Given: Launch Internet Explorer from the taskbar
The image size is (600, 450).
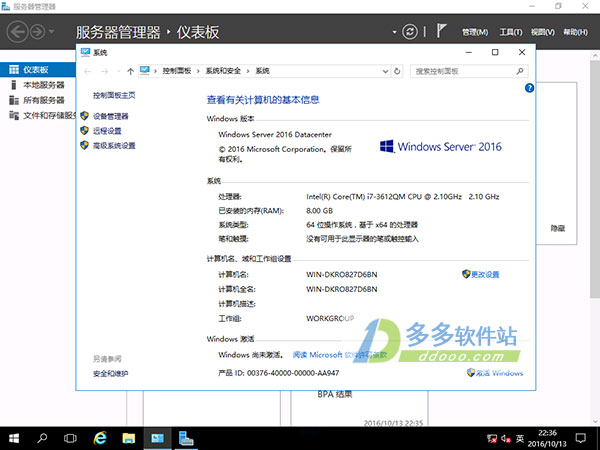Looking at the screenshot, I should tap(100, 438).
